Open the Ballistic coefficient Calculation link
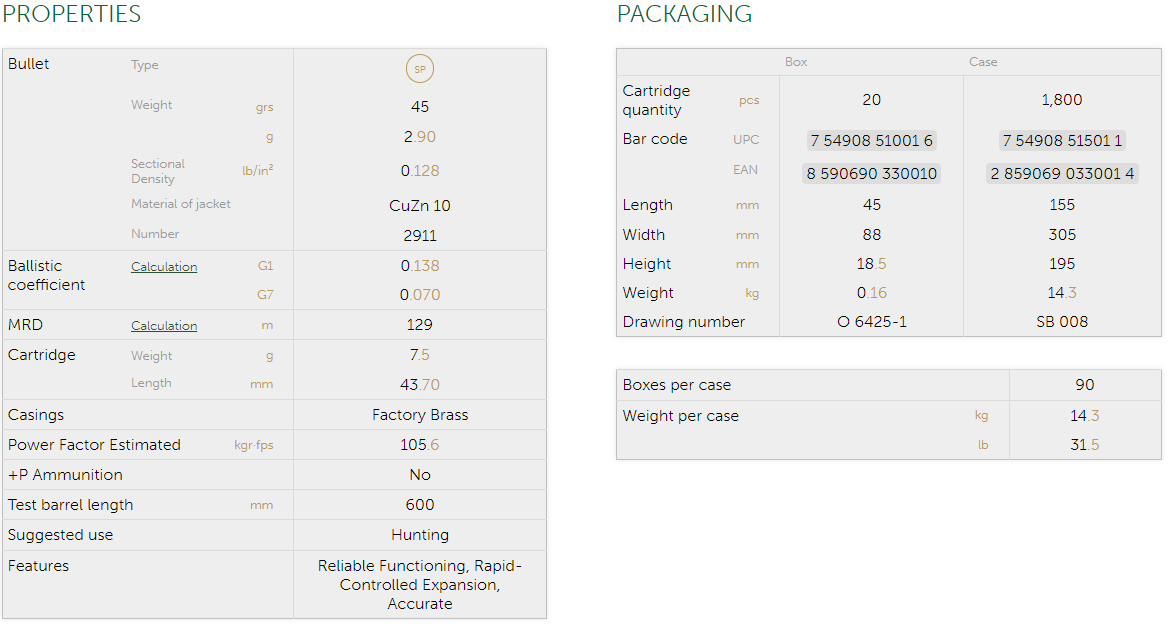The width and height of the screenshot is (1169, 624). 164,267
